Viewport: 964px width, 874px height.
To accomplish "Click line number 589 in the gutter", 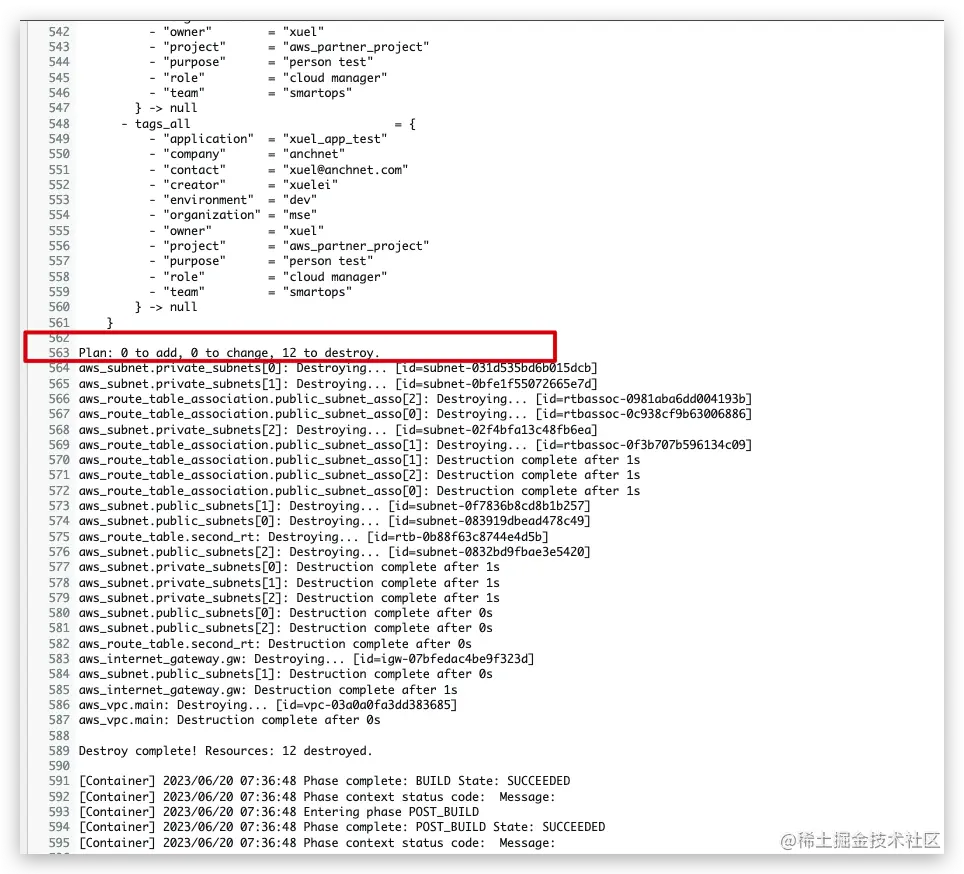I will coord(59,751).
